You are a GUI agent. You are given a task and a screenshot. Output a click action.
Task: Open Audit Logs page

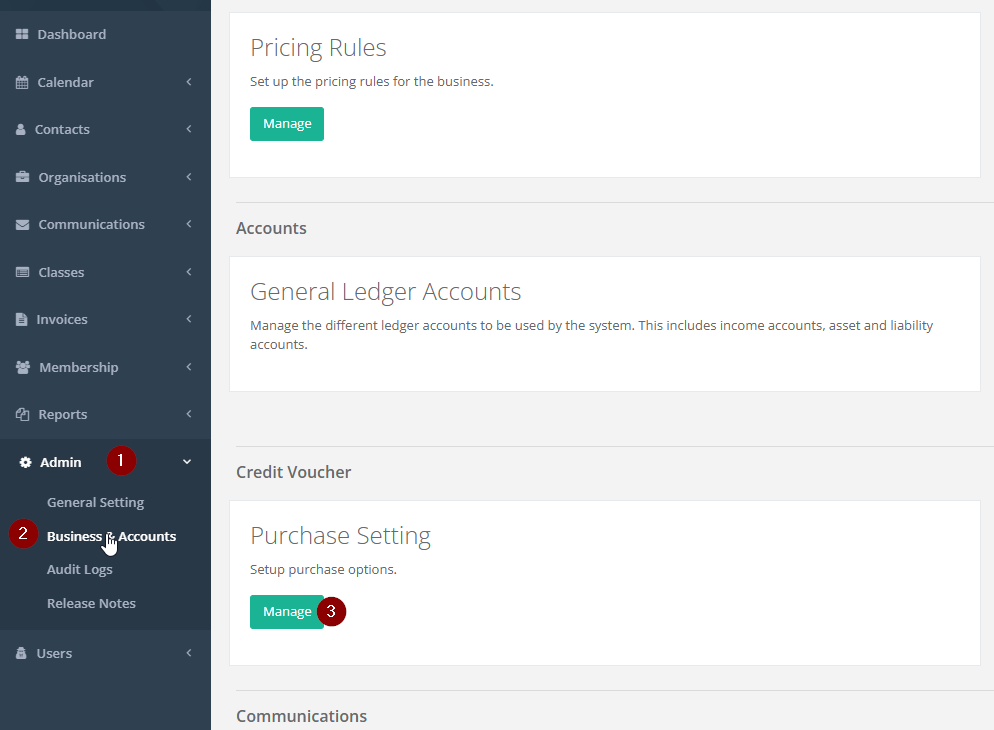tap(79, 570)
